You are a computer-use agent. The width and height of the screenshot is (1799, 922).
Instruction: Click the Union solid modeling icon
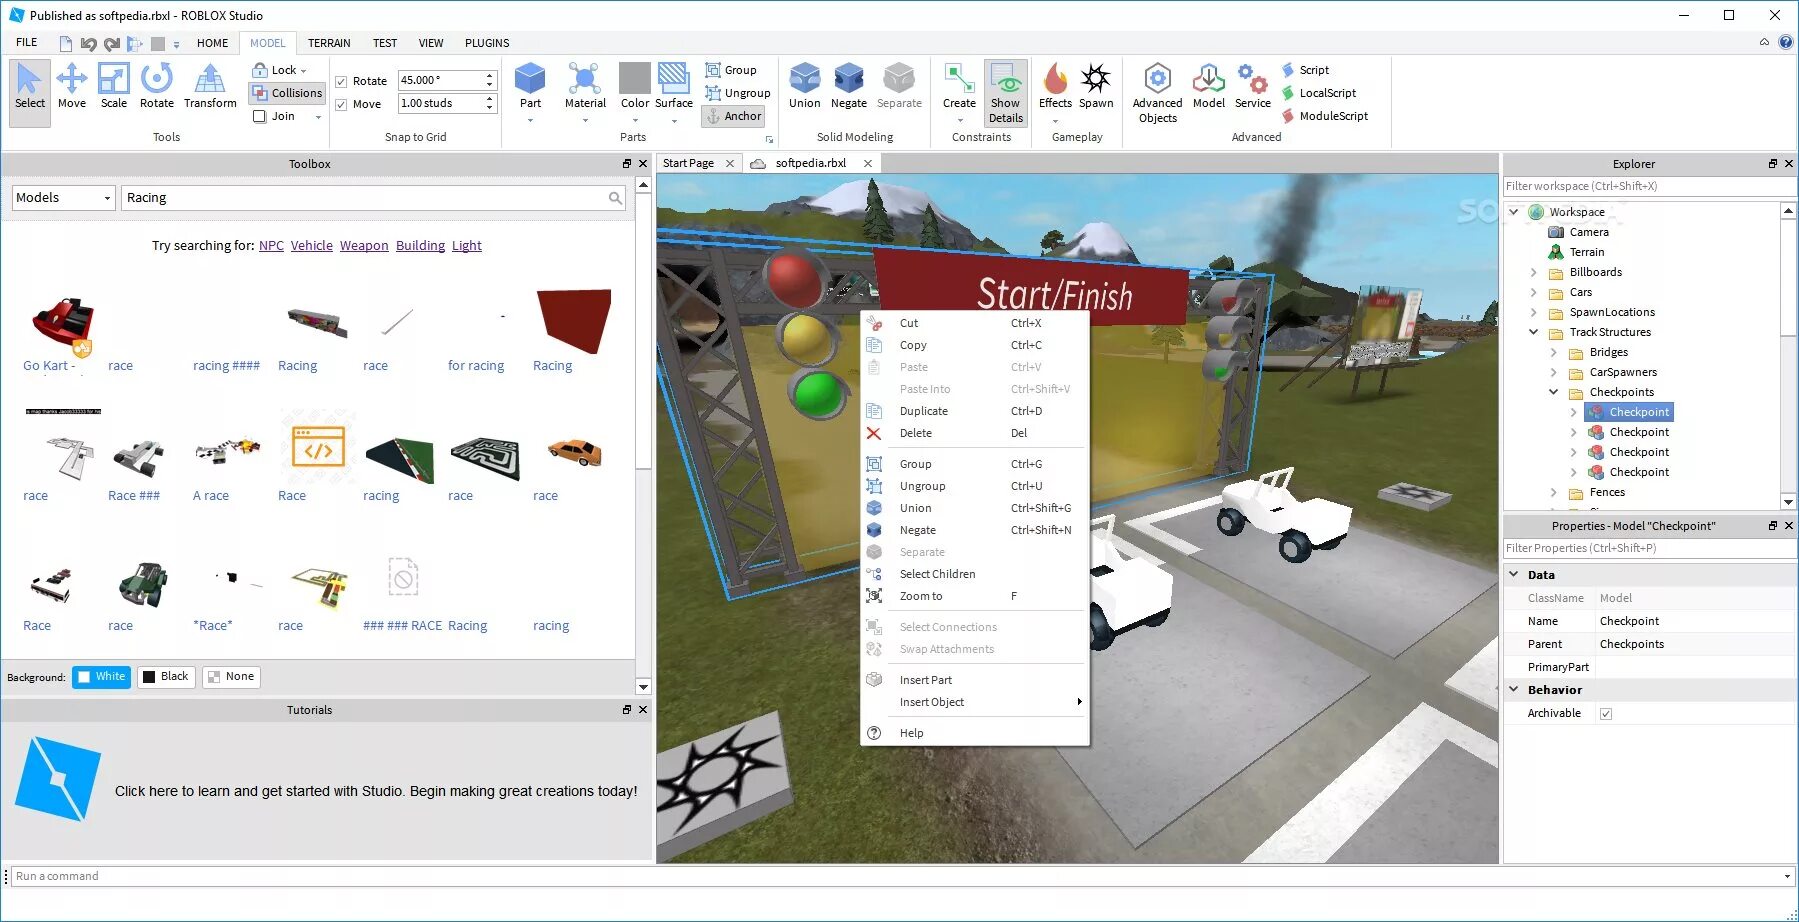click(x=804, y=86)
